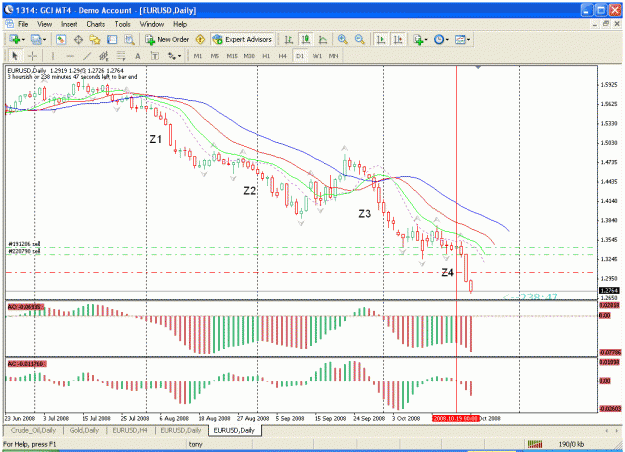Screen dimensions: 625x452
Task: Select the Z1 text label on chart
Action: click(155, 139)
